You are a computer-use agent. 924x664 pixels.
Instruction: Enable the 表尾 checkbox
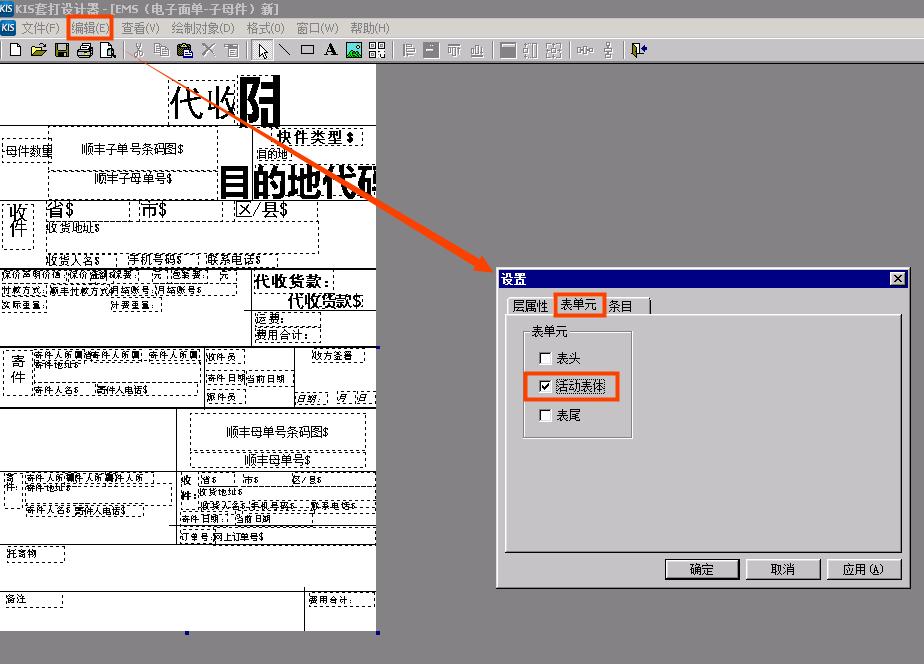(x=544, y=415)
